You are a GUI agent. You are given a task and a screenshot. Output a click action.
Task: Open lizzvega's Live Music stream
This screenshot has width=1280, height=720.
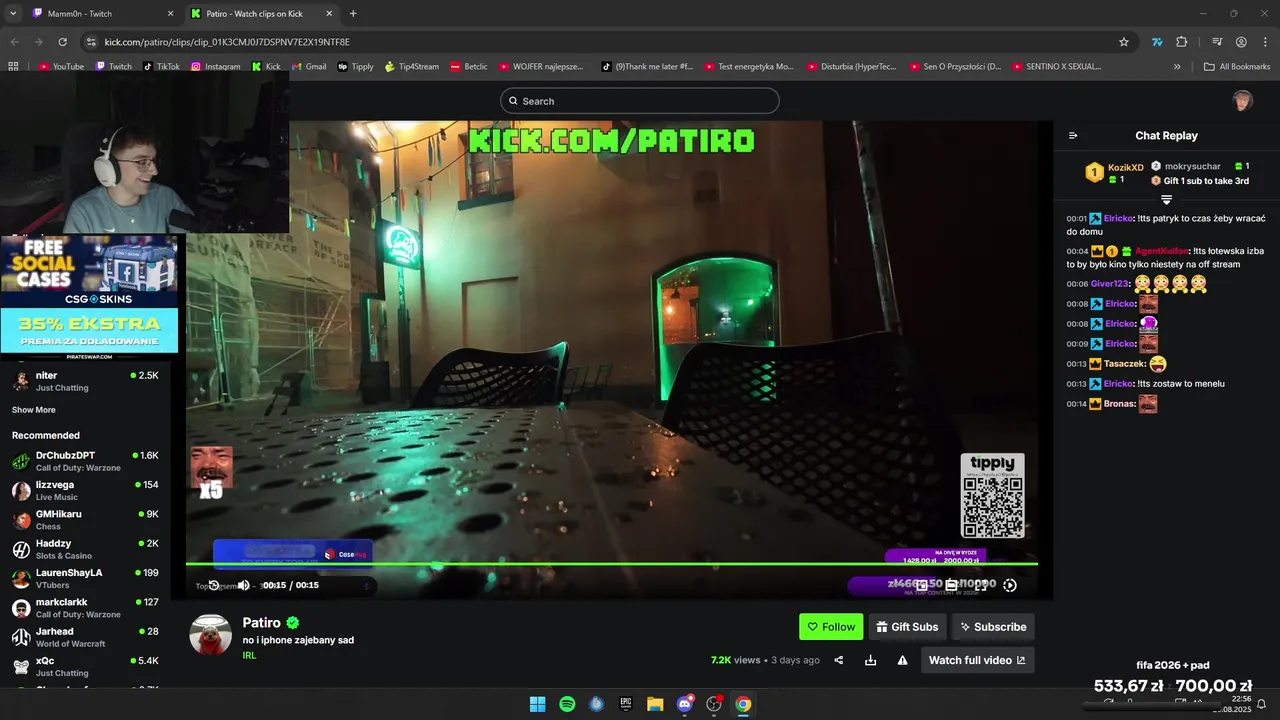(85, 490)
